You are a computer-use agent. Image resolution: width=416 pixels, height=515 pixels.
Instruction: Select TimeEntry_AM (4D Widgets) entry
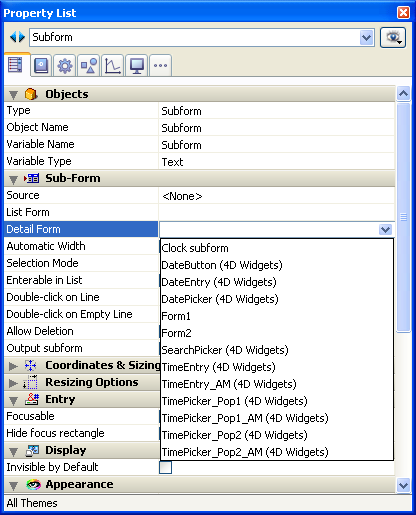[x=229, y=384]
